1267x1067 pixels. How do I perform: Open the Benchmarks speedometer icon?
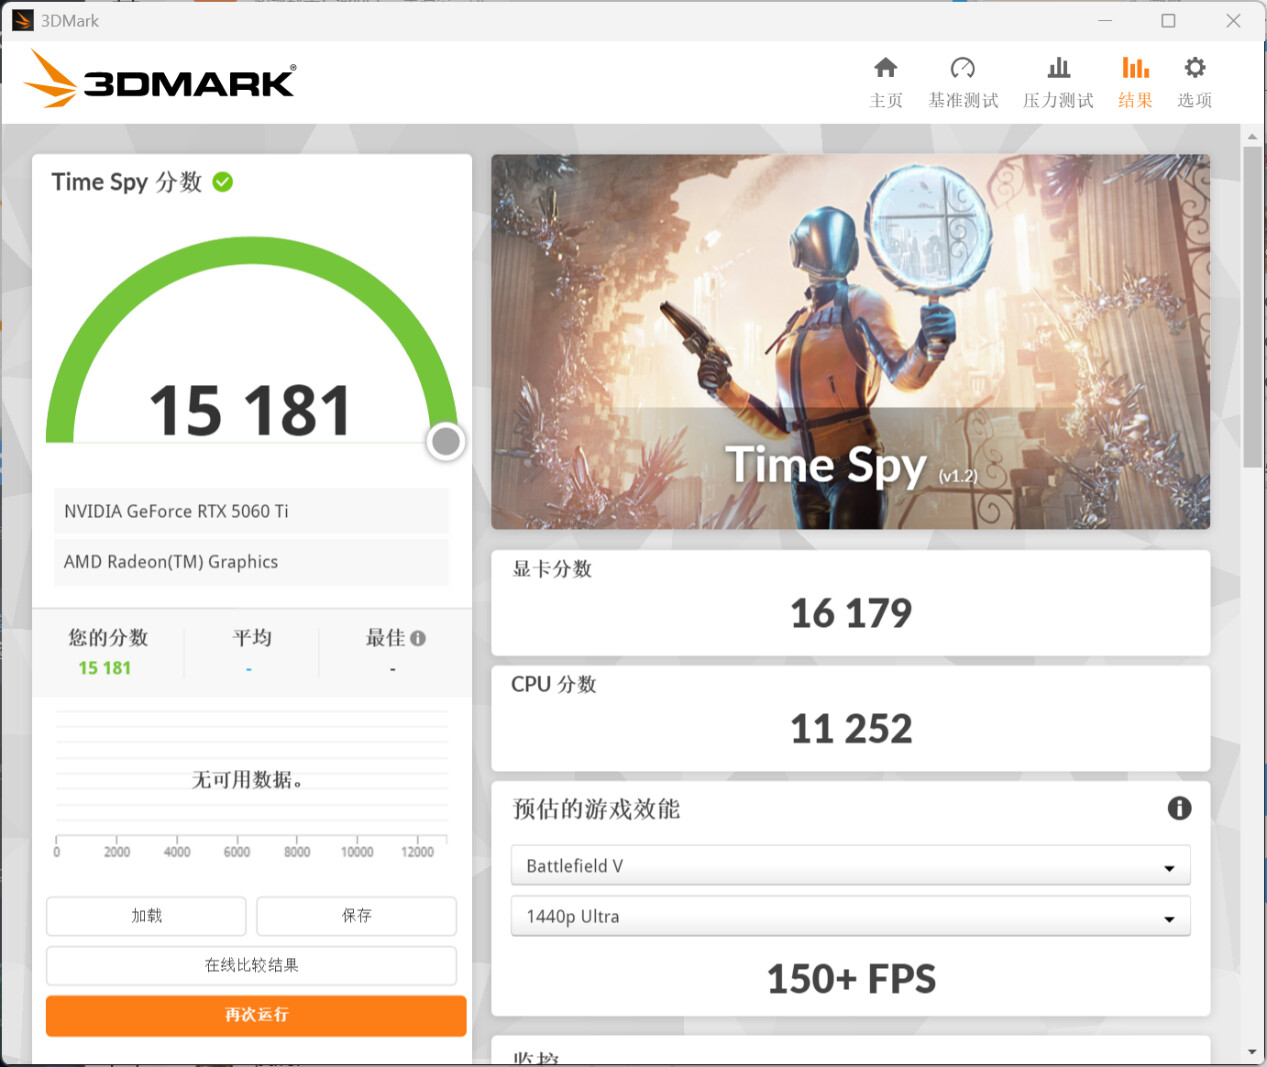(x=962, y=68)
